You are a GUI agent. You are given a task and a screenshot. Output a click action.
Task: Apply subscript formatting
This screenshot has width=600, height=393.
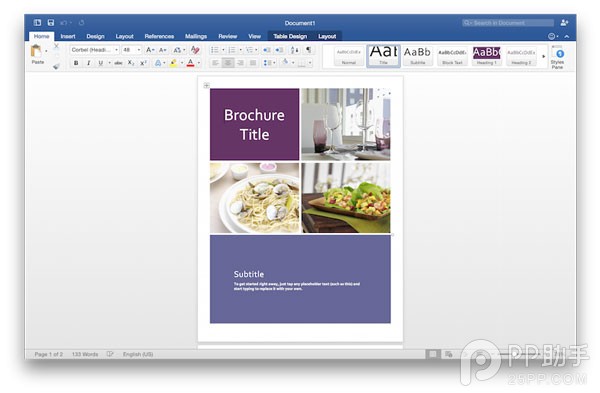pyautogui.click(x=131, y=63)
